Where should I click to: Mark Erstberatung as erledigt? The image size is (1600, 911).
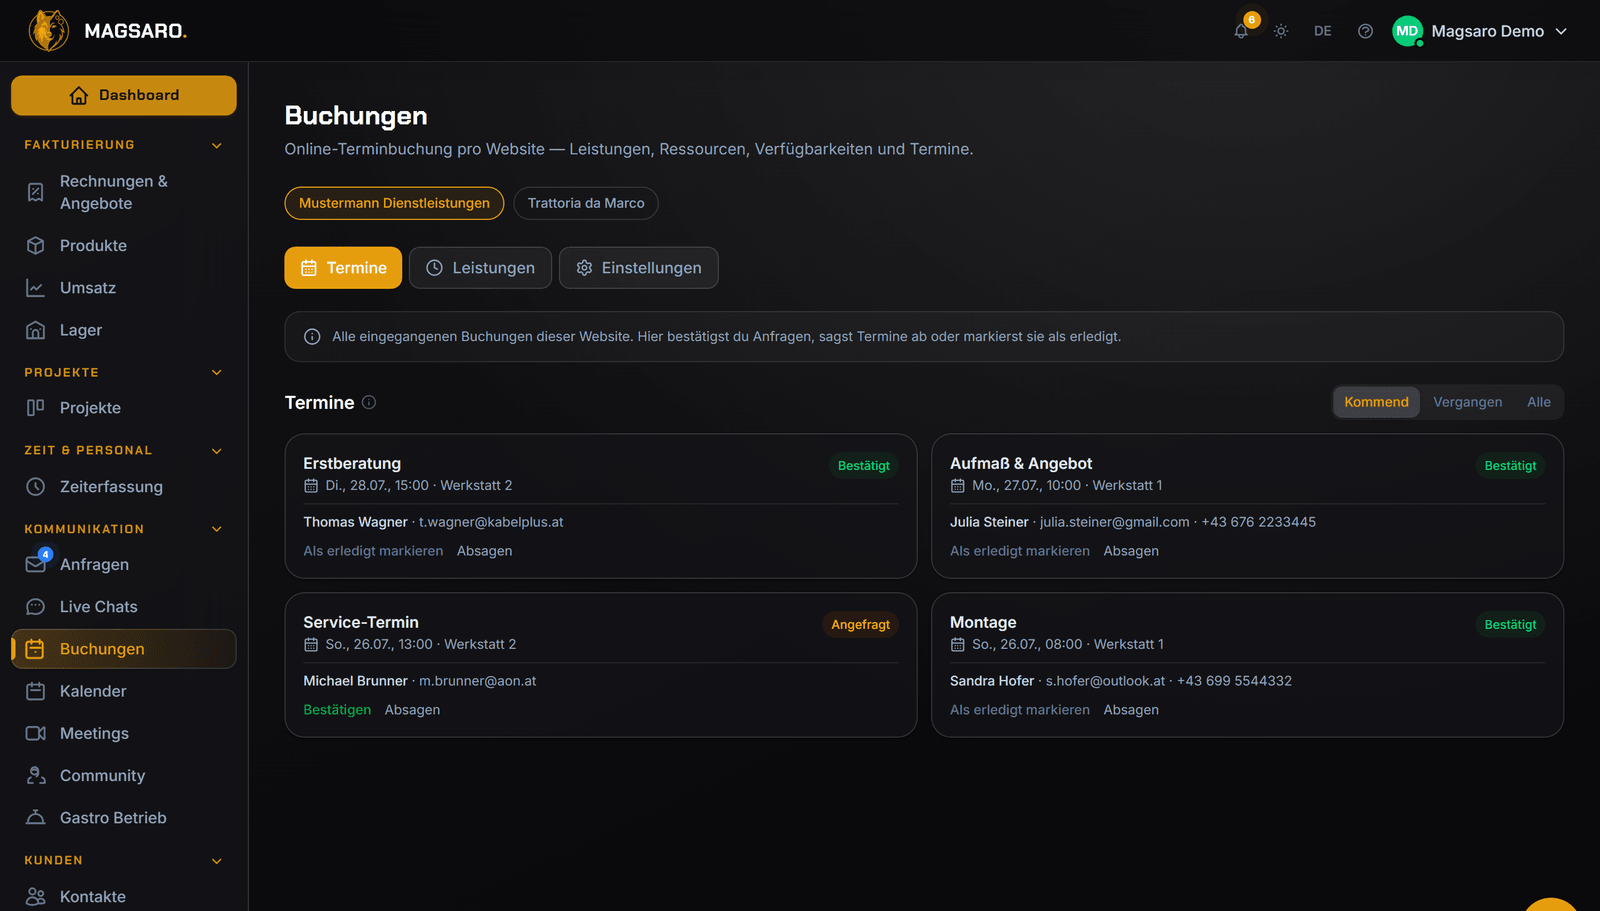(x=373, y=551)
